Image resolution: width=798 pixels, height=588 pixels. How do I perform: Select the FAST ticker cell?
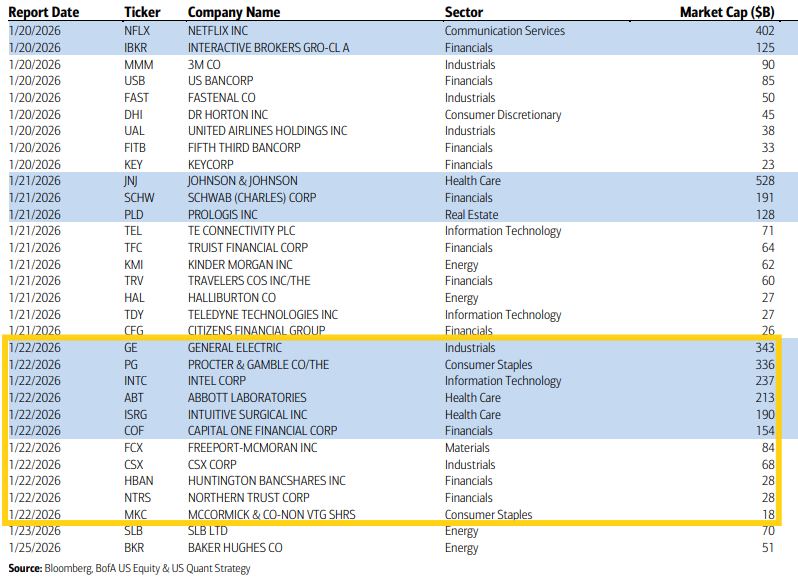tap(136, 98)
